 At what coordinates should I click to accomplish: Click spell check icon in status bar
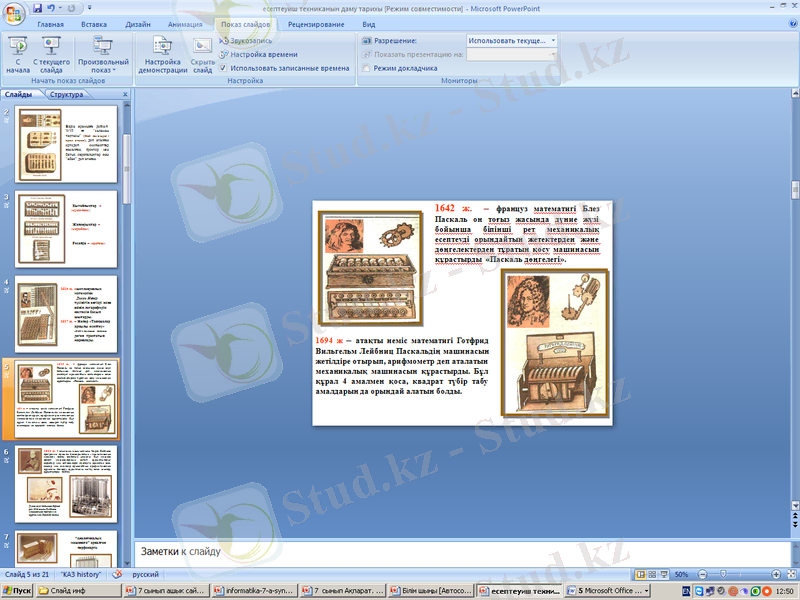(x=117, y=575)
